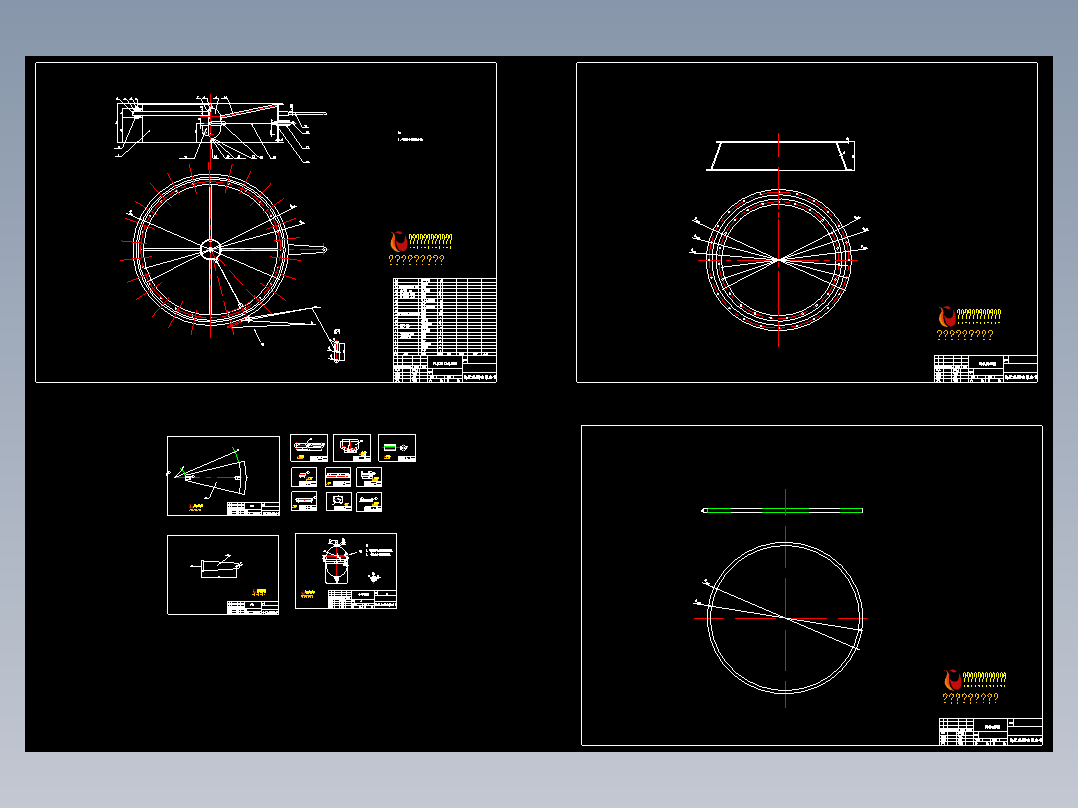Open small sheet with green block and bolt
Viewport: 1078px width, 808px height.
(397, 448)
